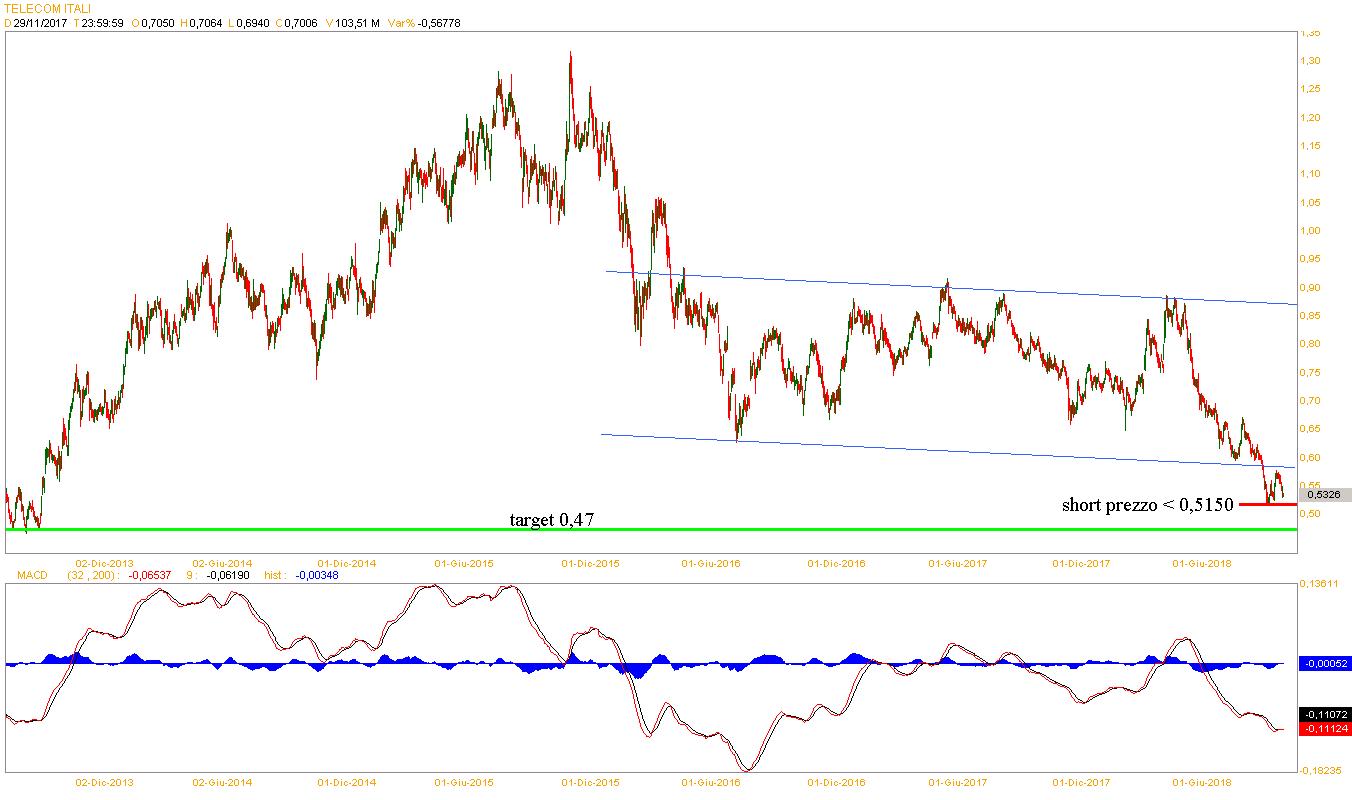Click the TELECOM ITALI chart title
The width and height of the screenshot is (1352, 800).
click(47, 8)
